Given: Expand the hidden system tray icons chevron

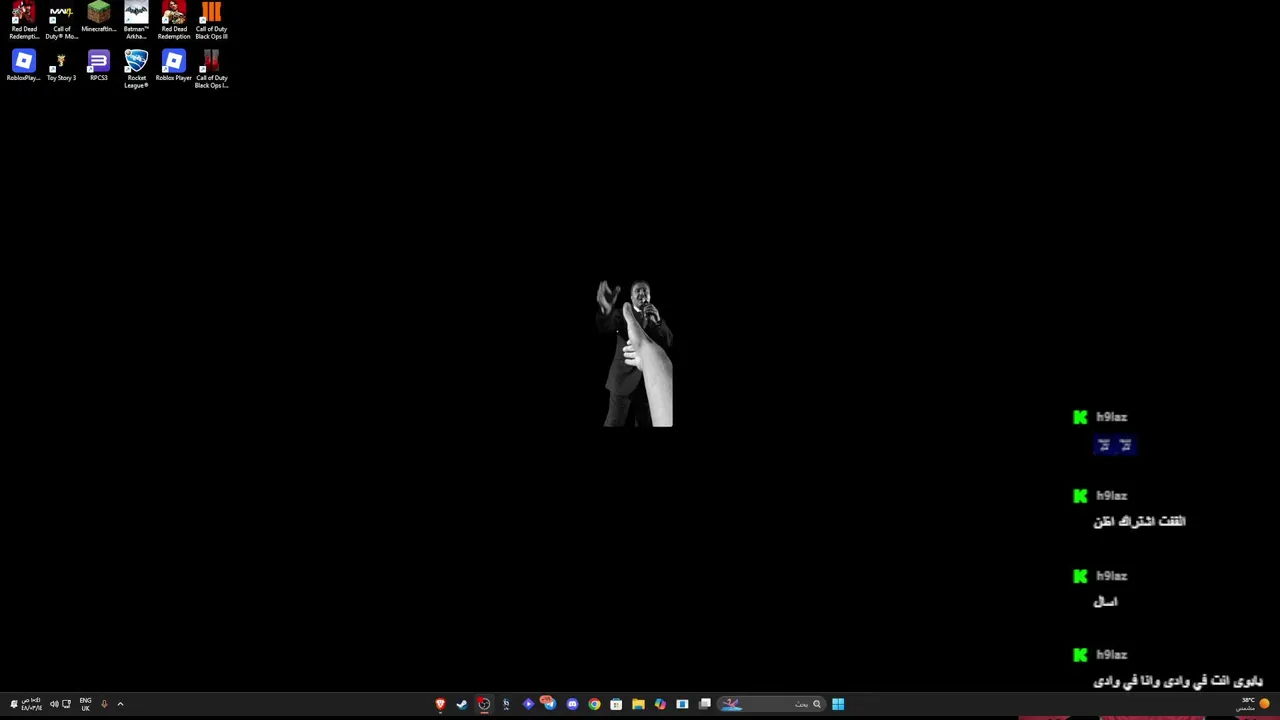Looking at the screenshot, I should point(120,704).
